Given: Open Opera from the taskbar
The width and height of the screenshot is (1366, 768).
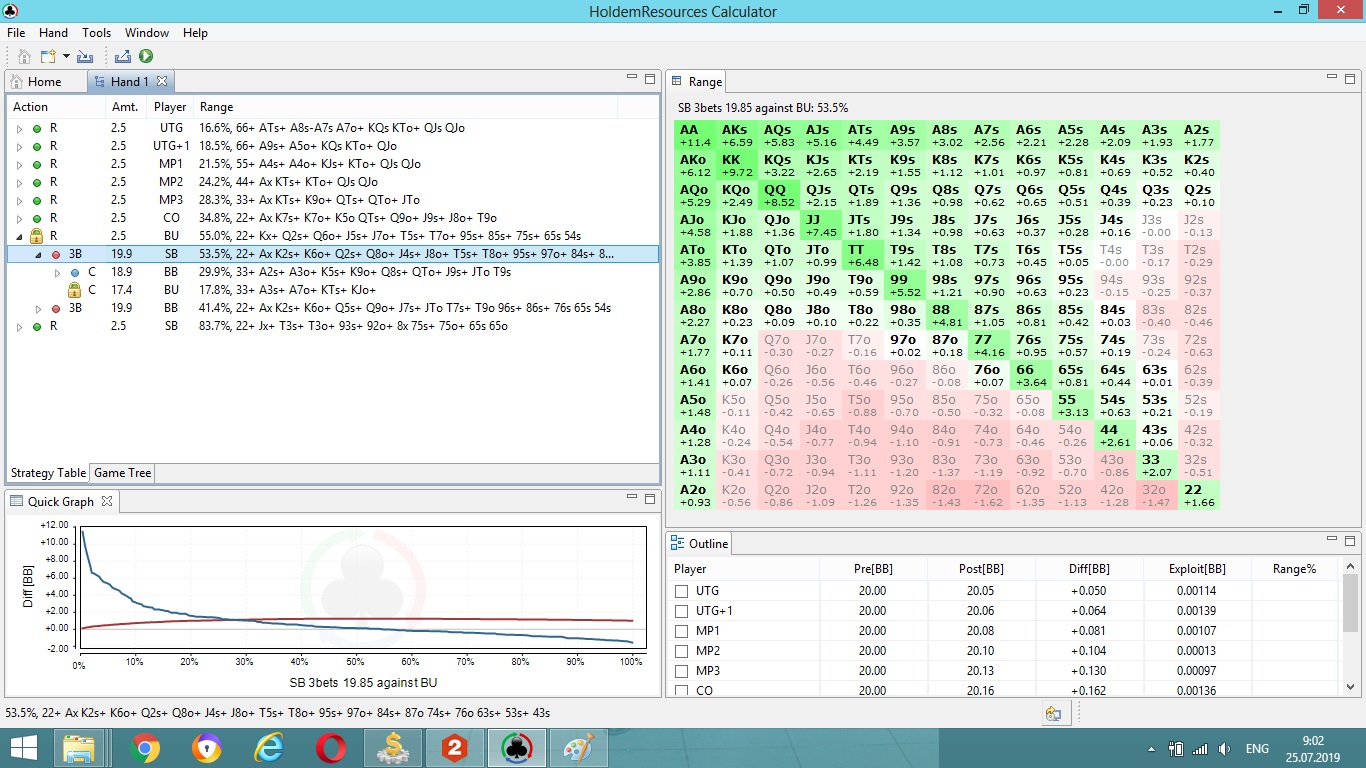Looking at the screenshot, I should point(331,748).
